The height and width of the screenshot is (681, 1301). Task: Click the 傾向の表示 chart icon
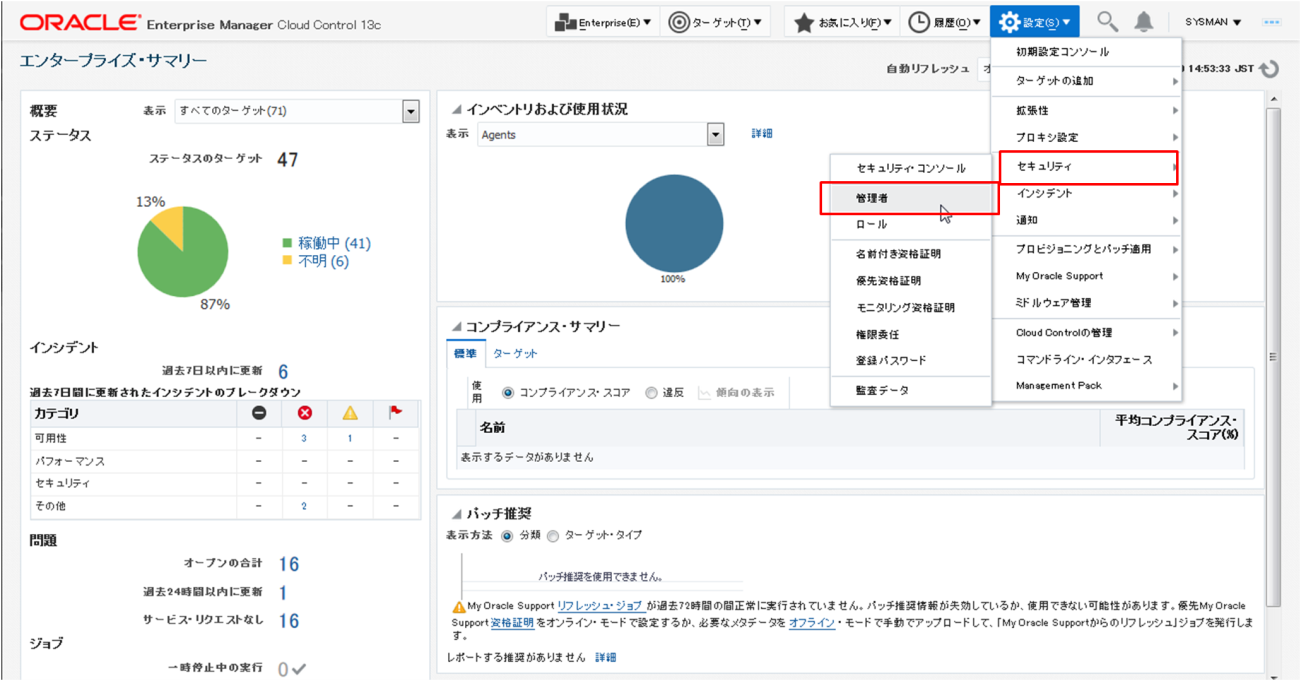click(x=704, y=393)
